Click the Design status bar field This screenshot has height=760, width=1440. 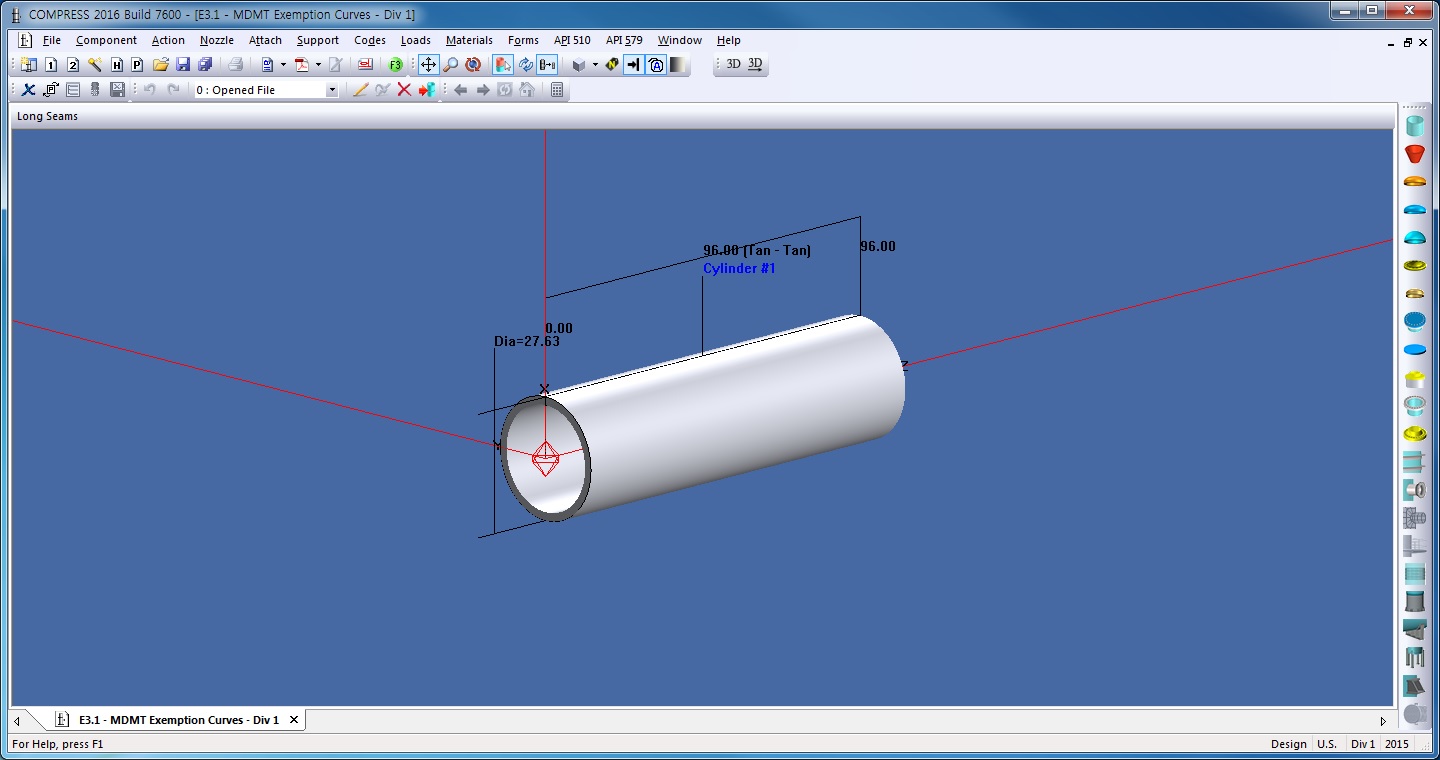pyautogui.click(x=1288, y=744)
